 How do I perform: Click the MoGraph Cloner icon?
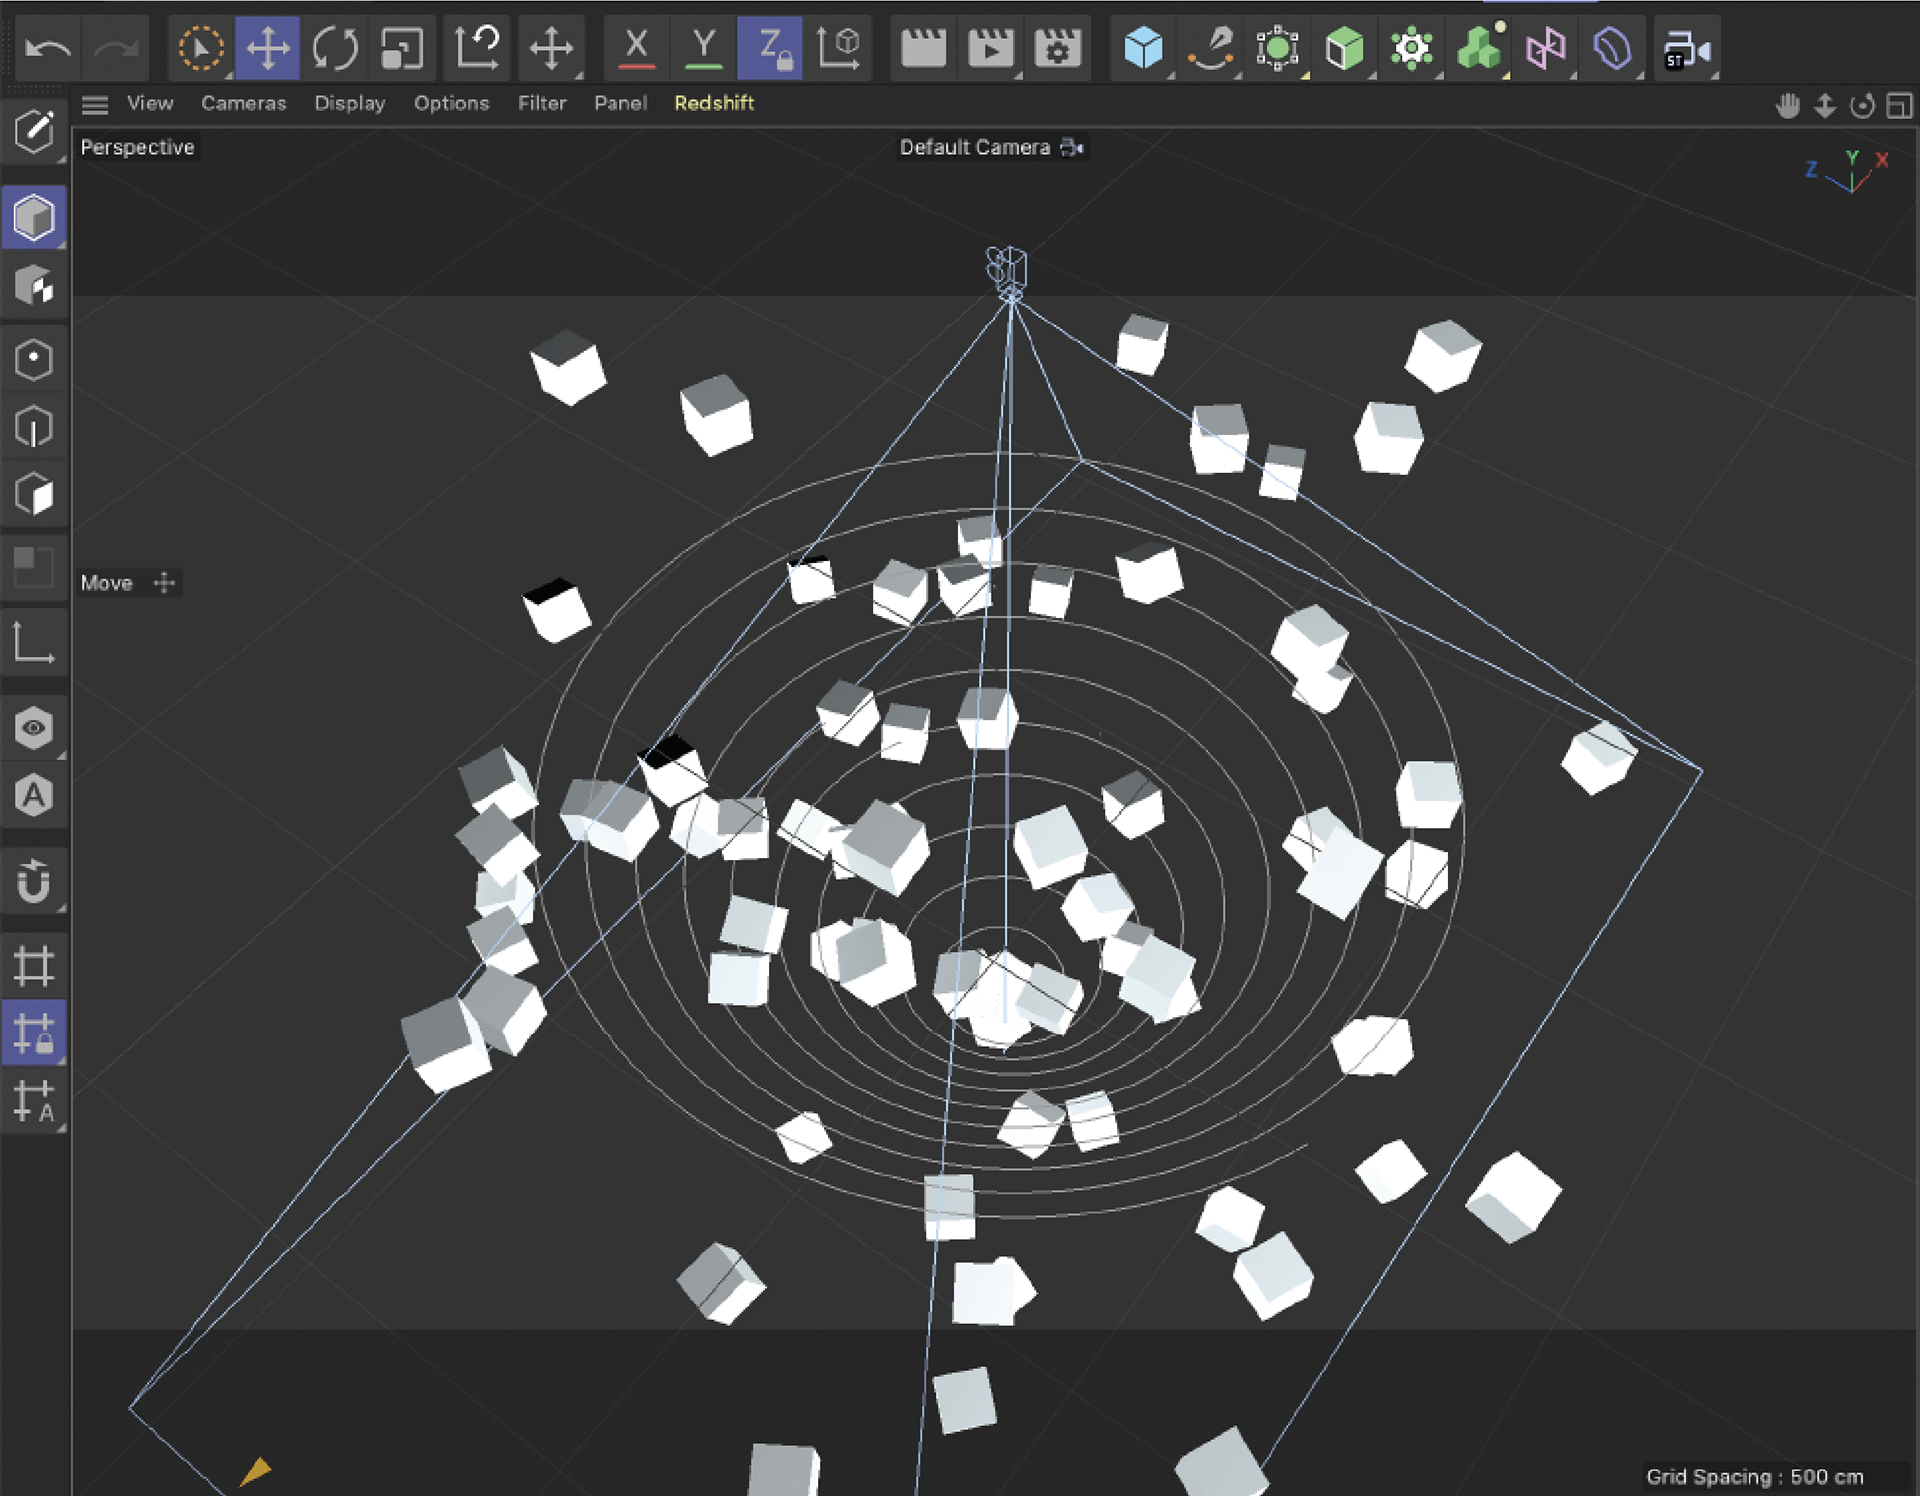coord(1479,48)
